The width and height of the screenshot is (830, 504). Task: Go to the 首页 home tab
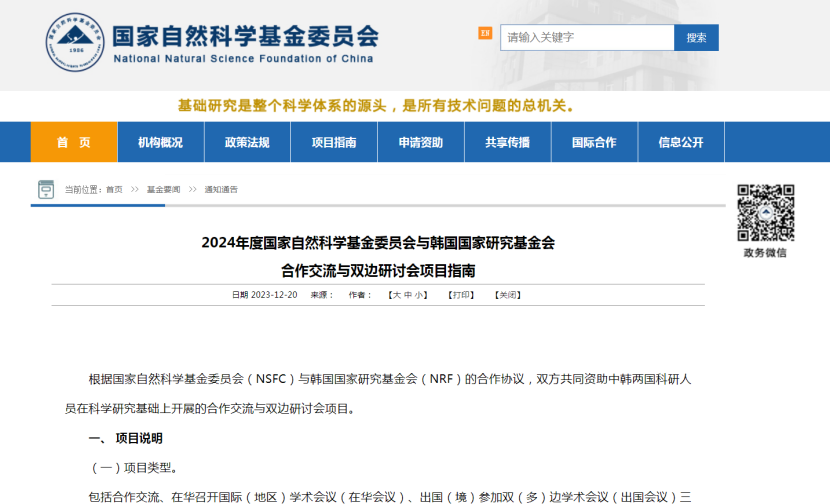[x=74, y=142]
